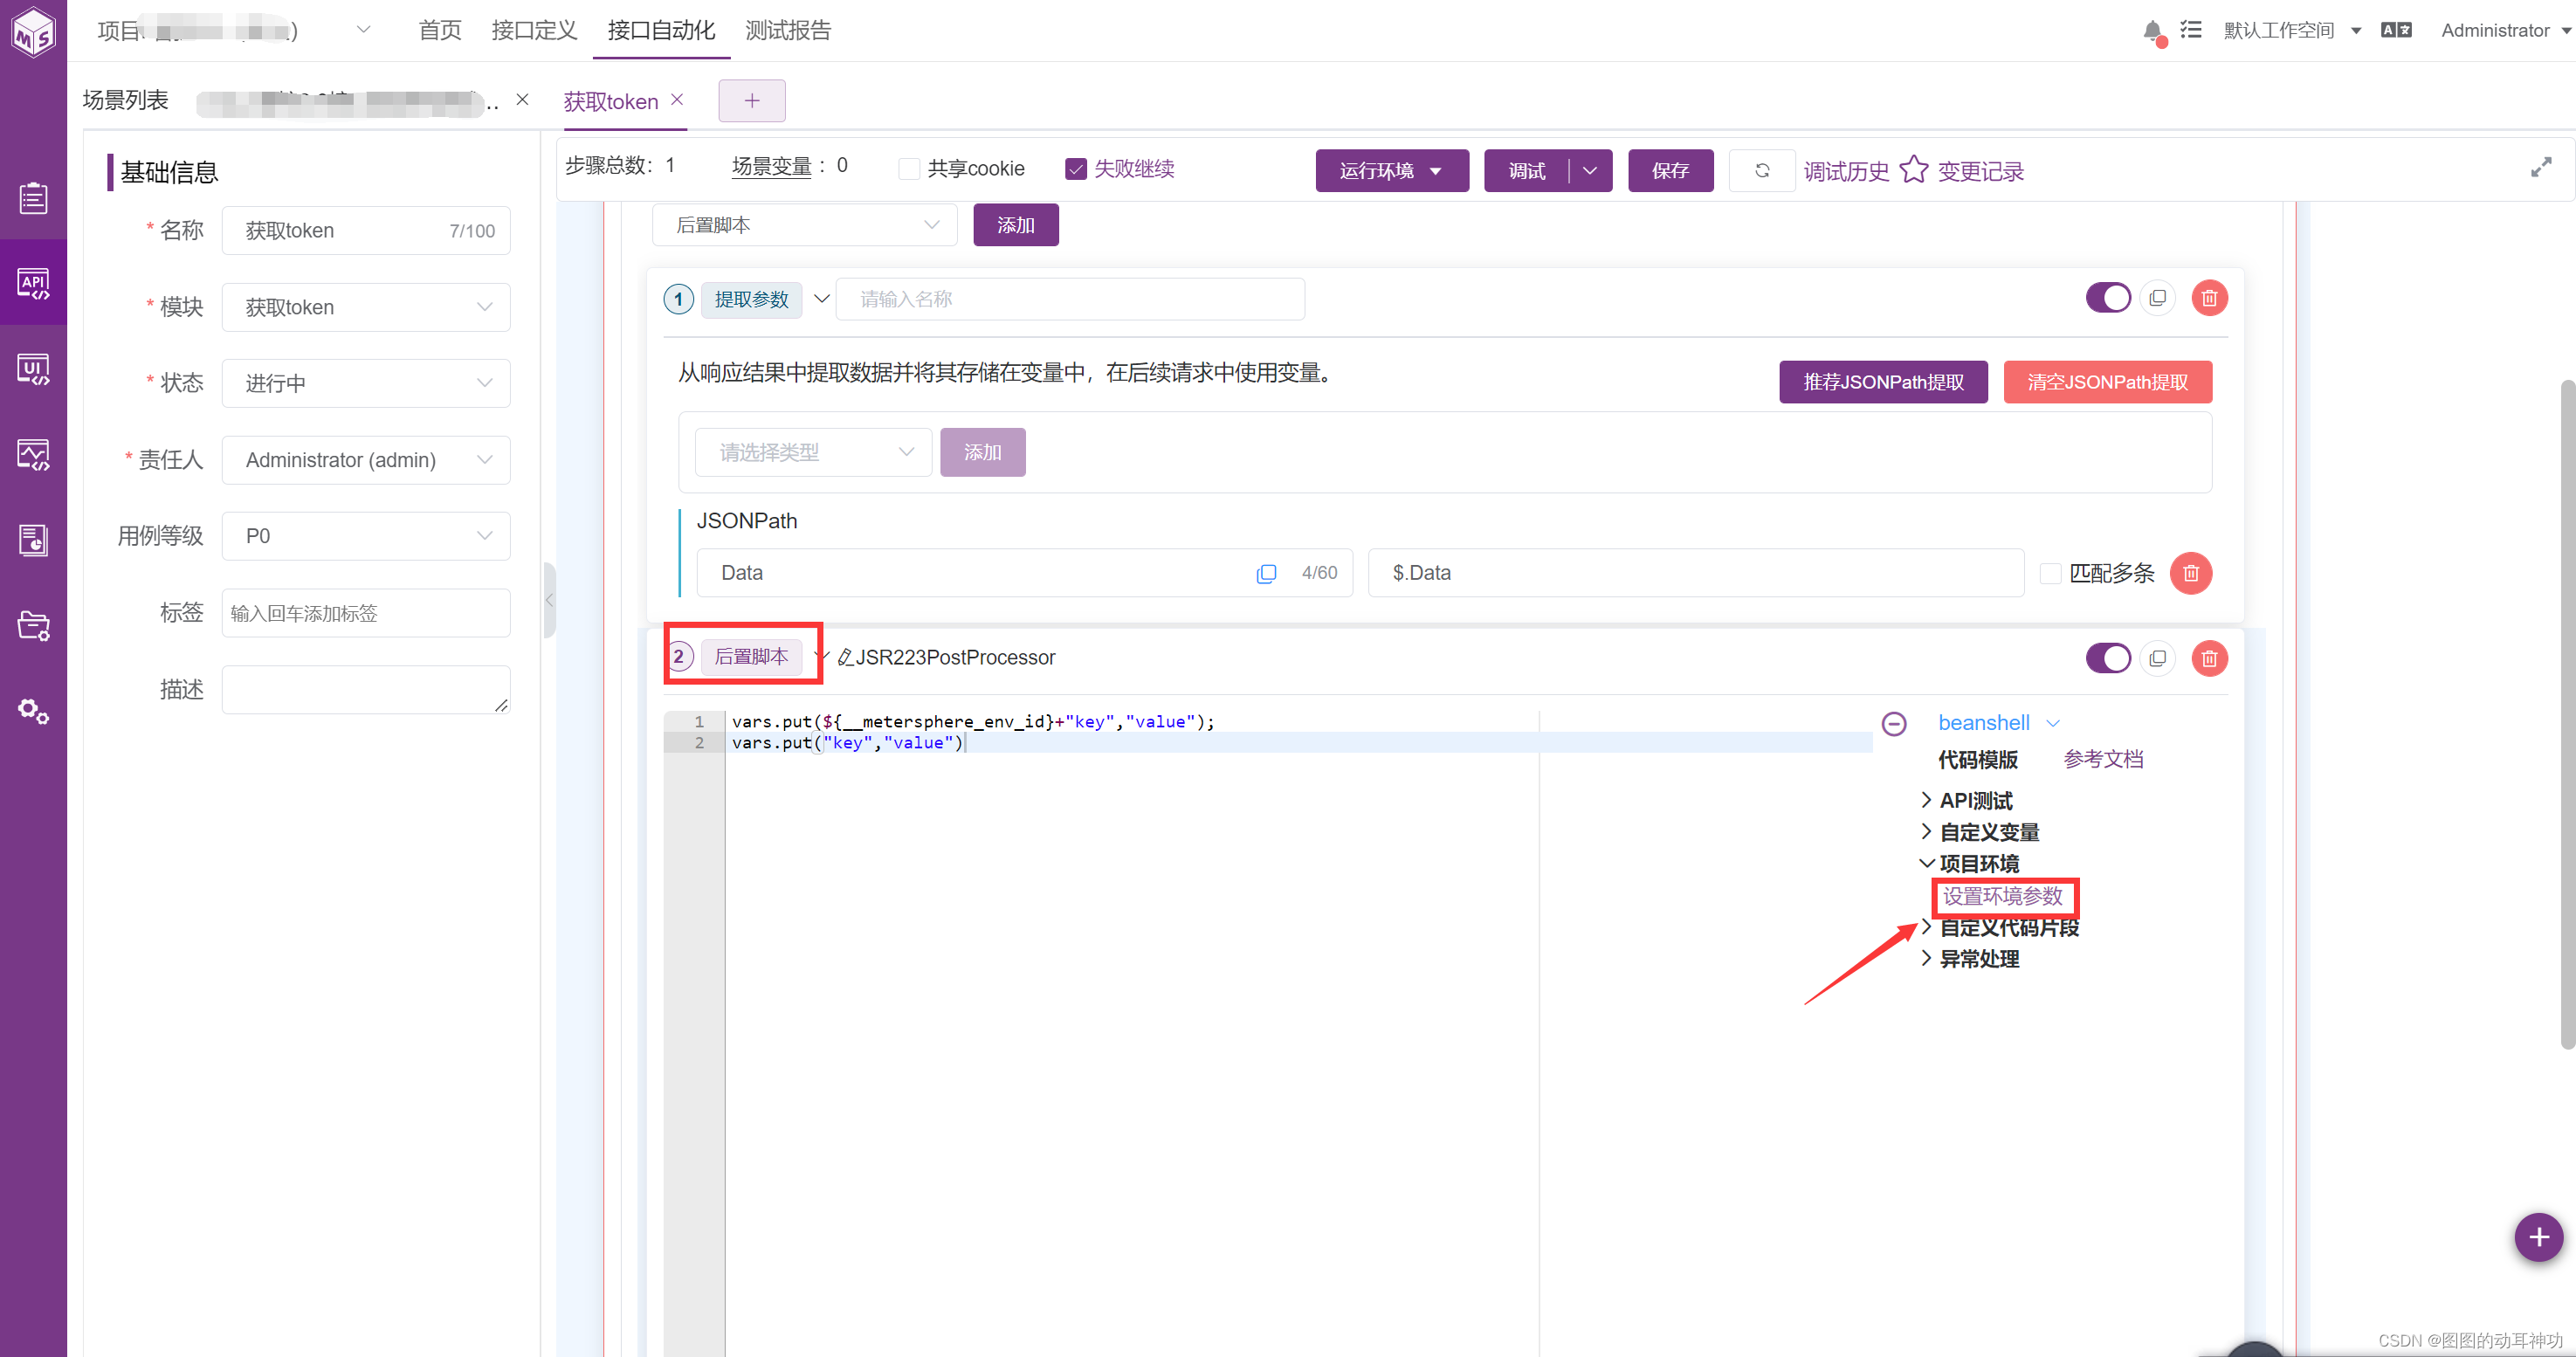Delete the 提取参数 step
This screenshot has height=1357, width=2576.
coord(2210,298)
